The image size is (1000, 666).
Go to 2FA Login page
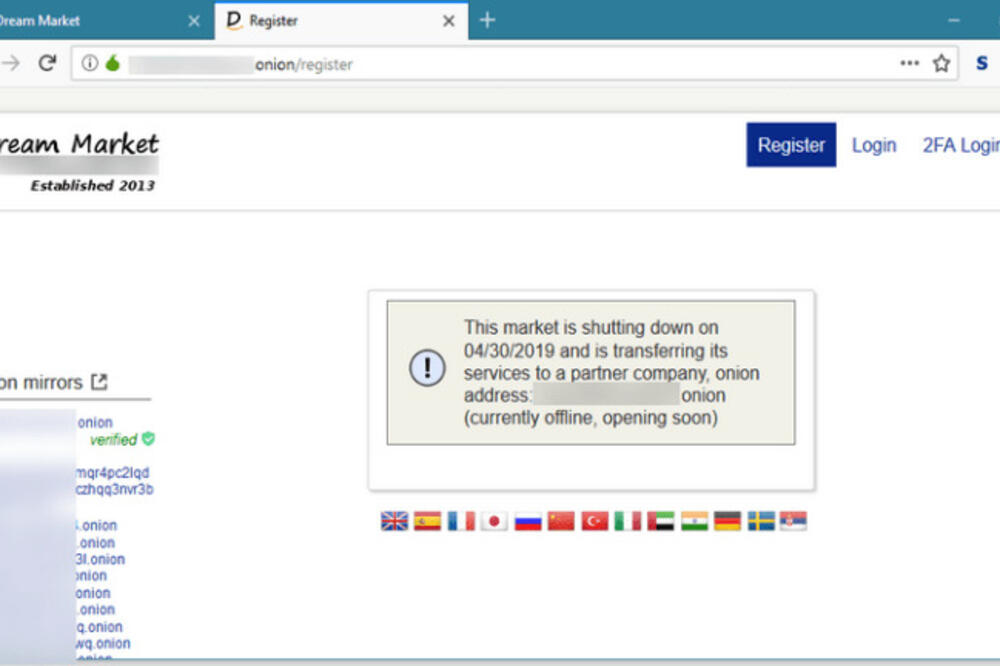point(960,145)
